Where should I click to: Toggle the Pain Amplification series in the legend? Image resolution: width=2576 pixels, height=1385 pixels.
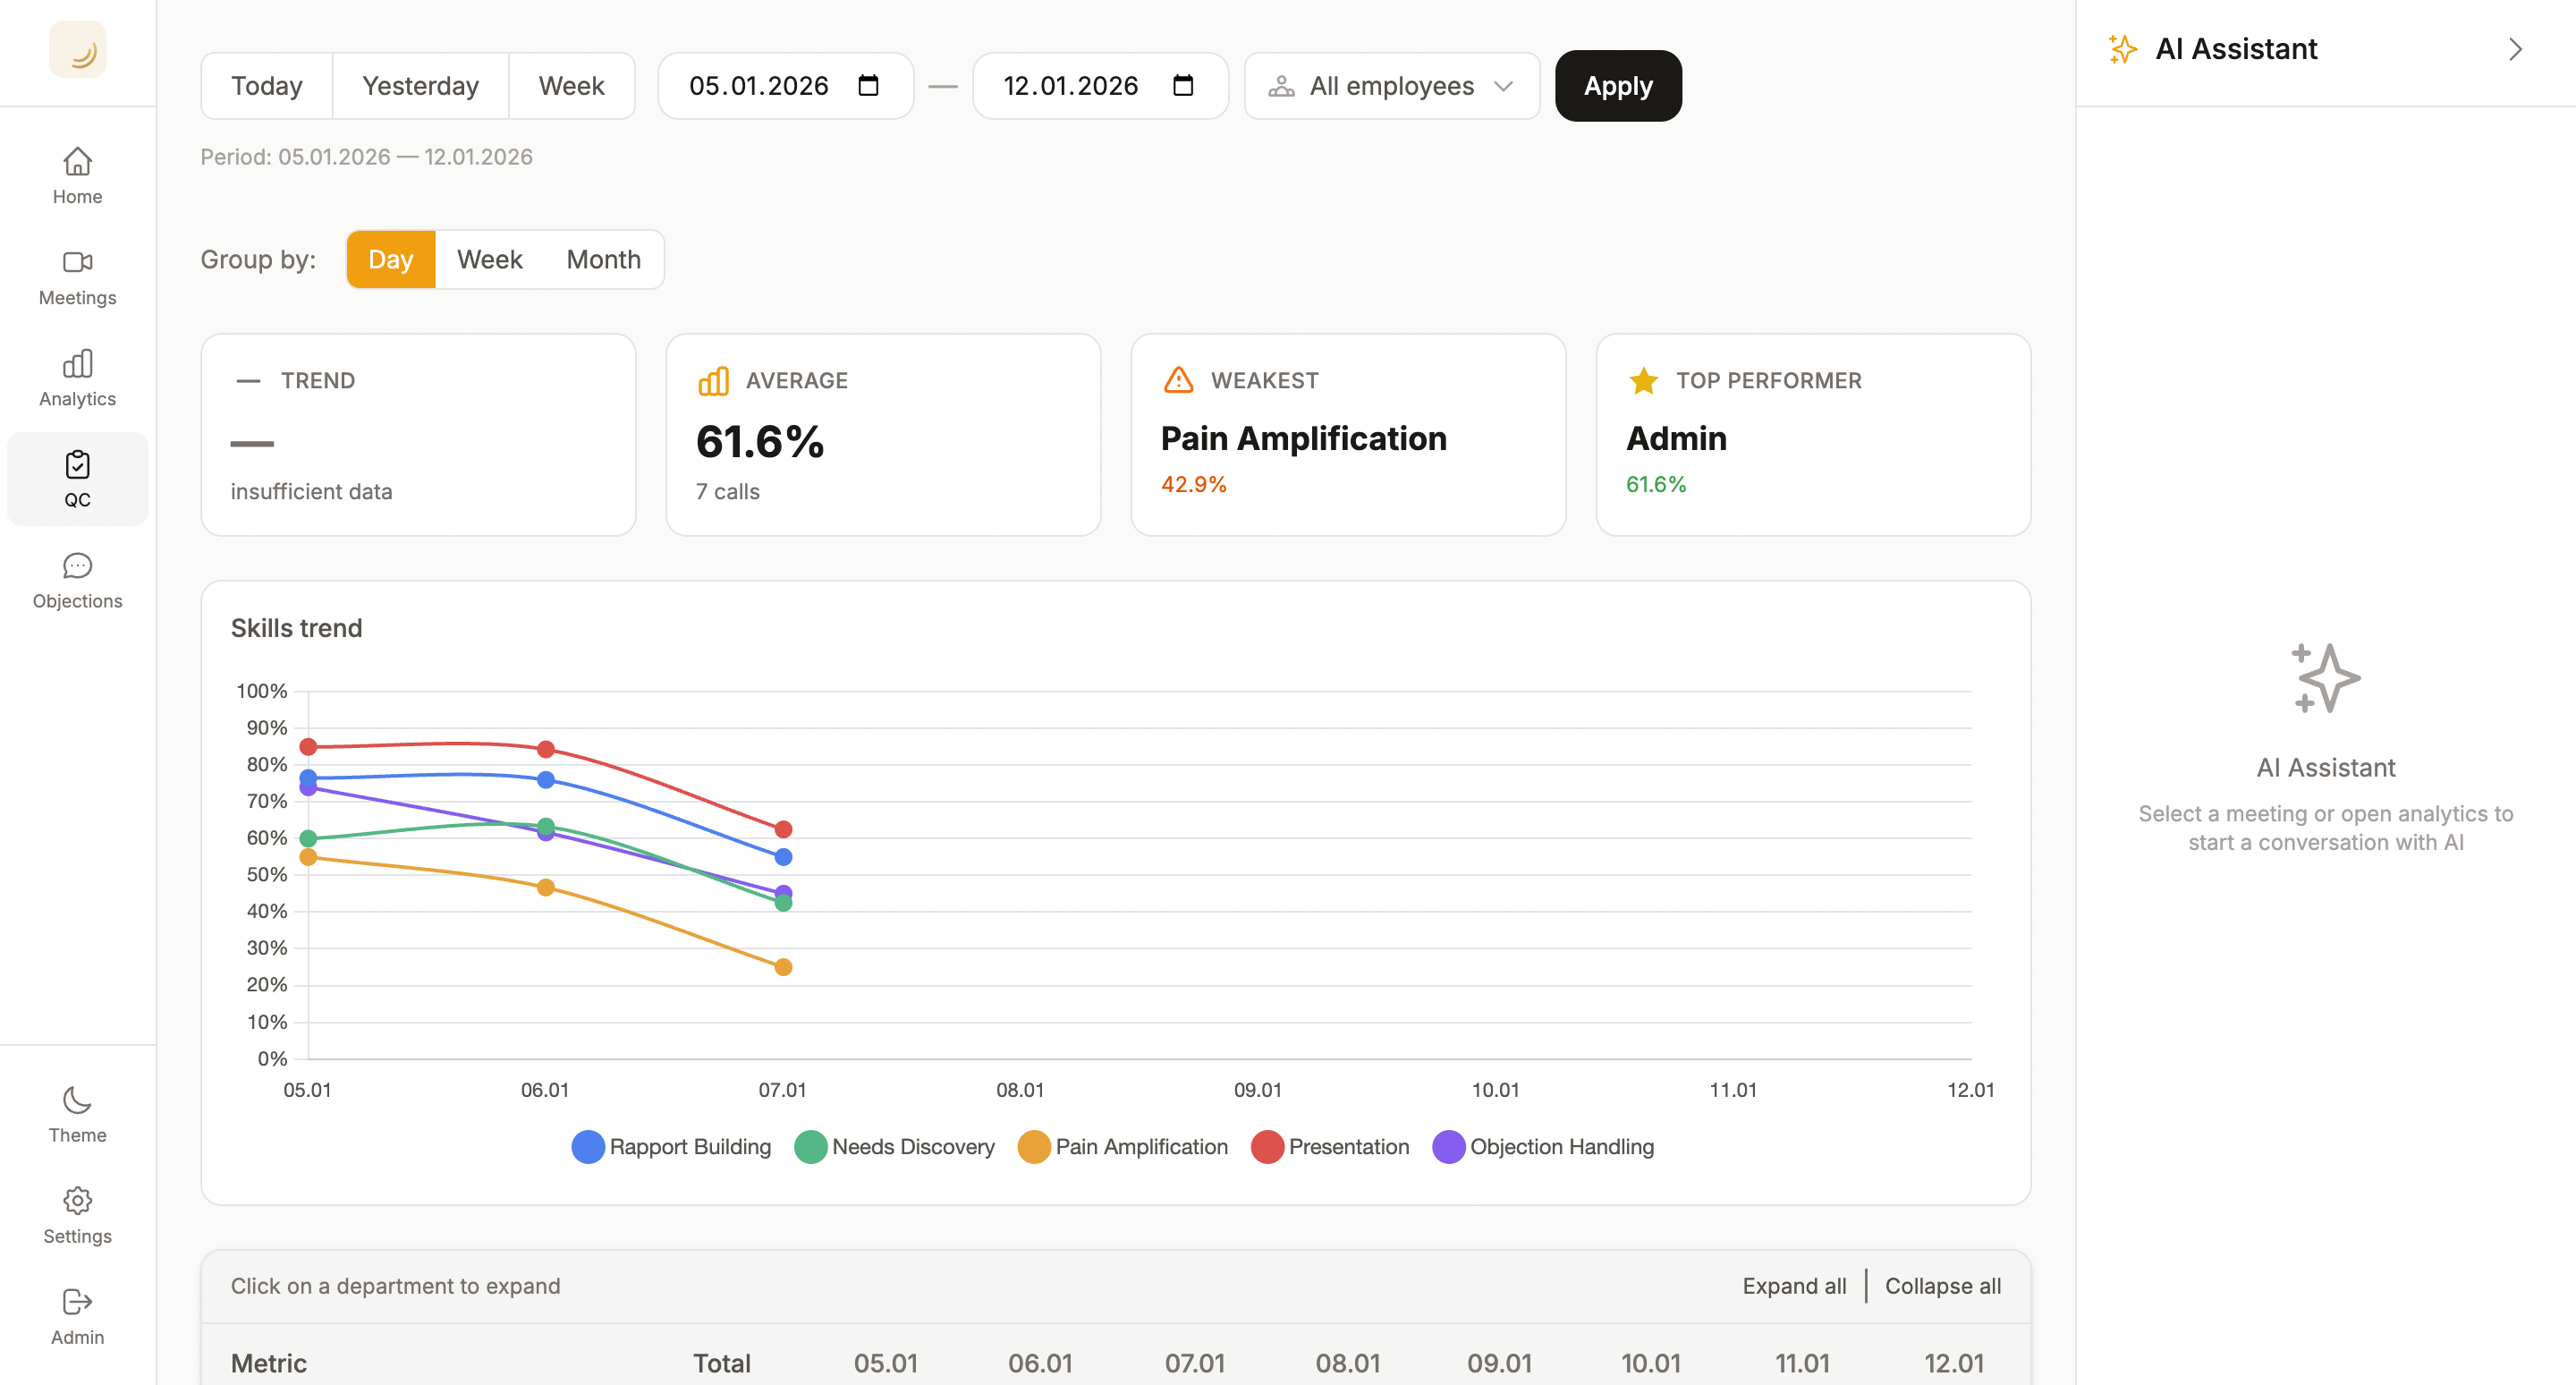point(1122,1147)
